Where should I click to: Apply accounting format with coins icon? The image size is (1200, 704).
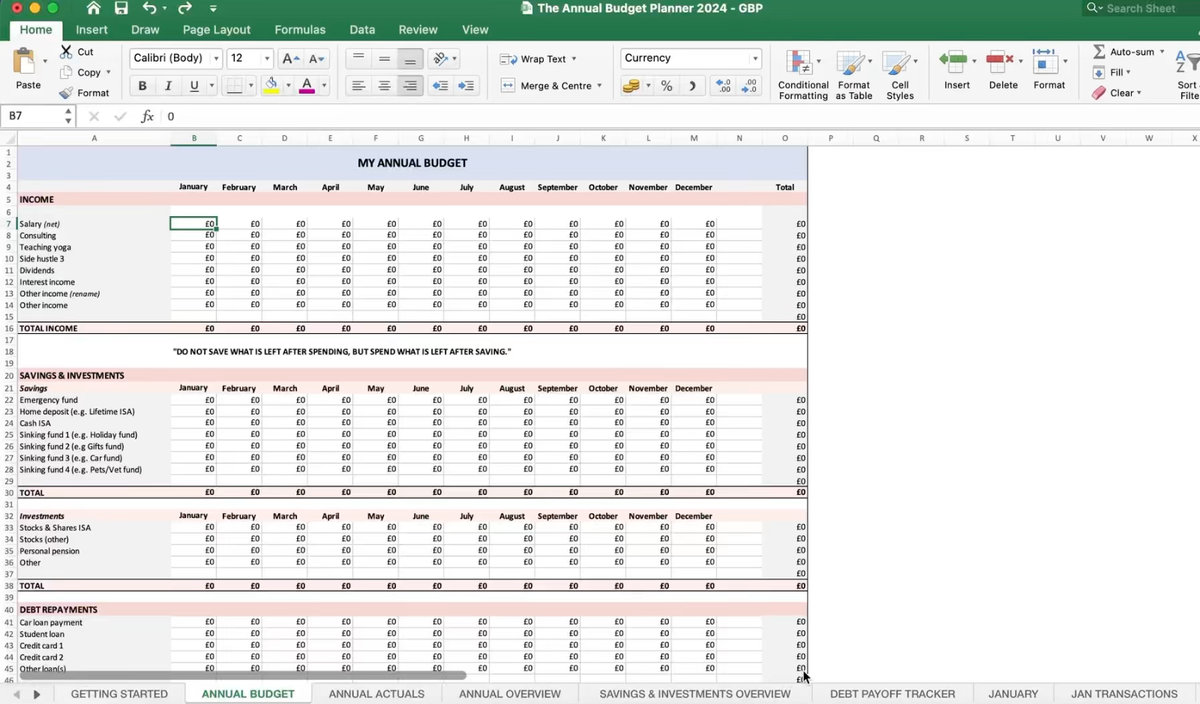click(631, 86)
